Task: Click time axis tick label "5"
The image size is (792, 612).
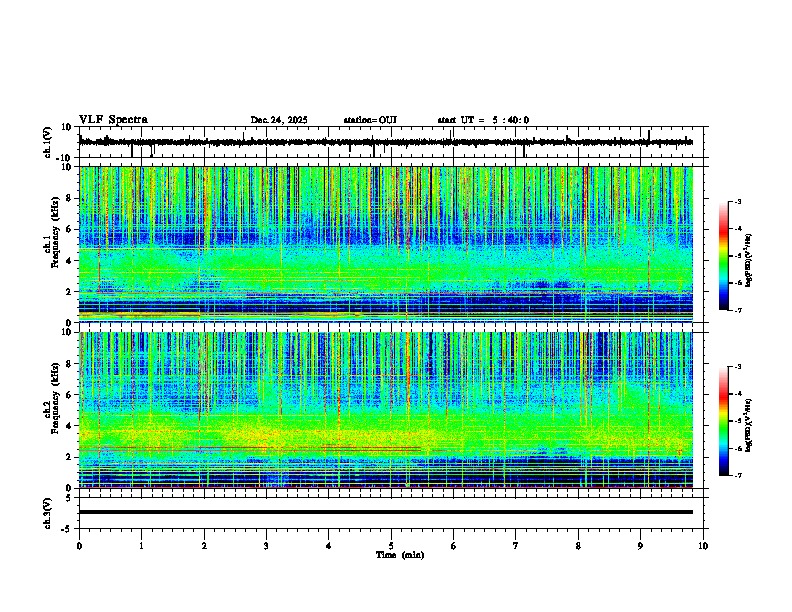Action: click(391, 546)
